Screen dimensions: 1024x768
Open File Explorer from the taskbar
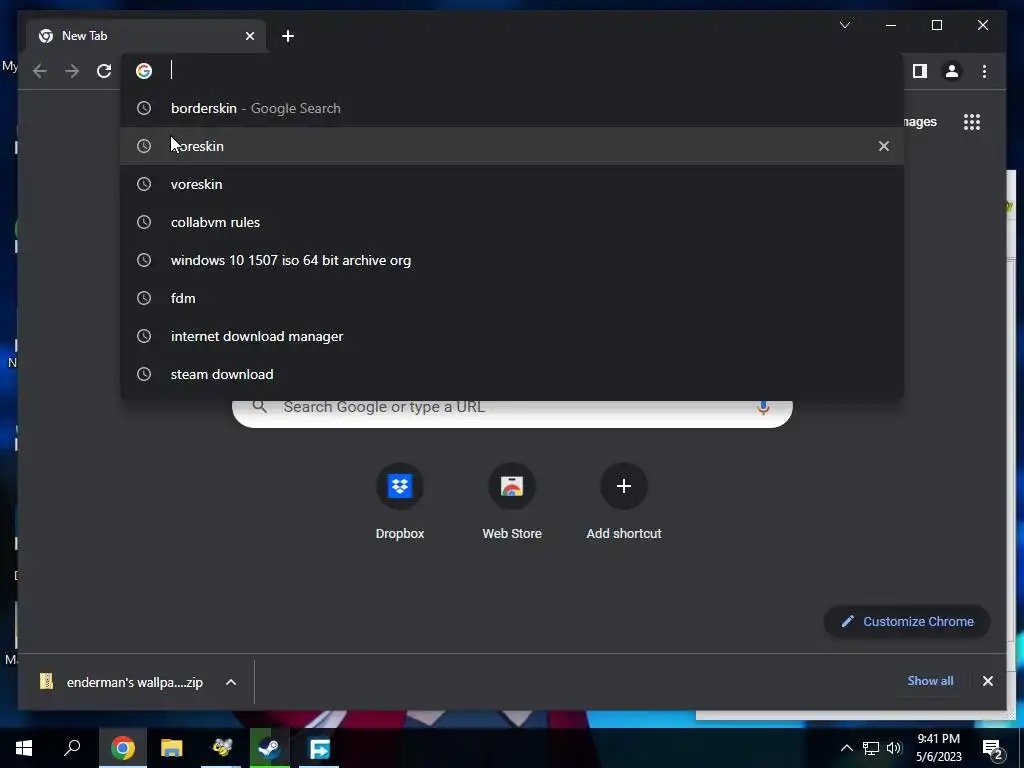(172, 748)
